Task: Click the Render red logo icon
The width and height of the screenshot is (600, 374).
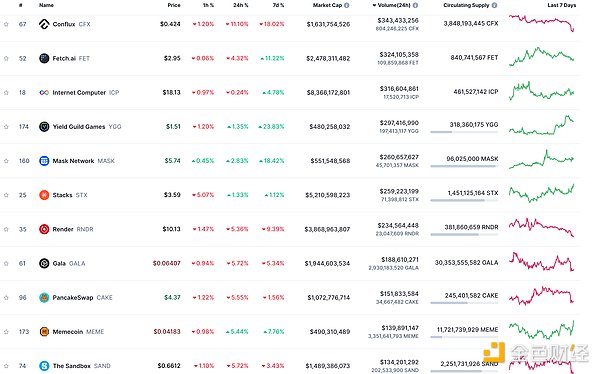Action: pyautogui.click(x=44, y=229)
